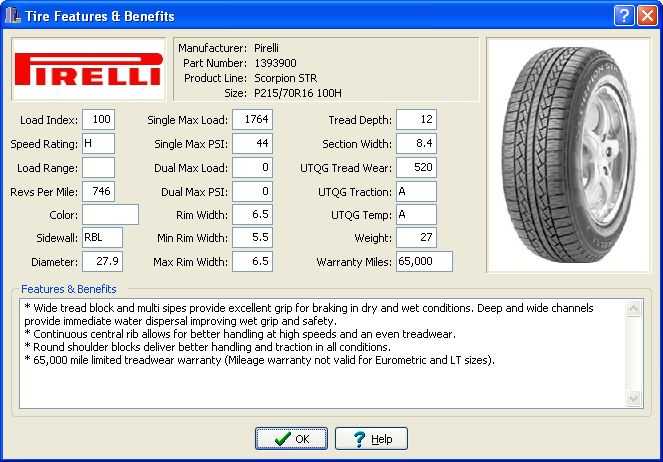
Task: Click the Single Max Load field
Action: point(253,120)
